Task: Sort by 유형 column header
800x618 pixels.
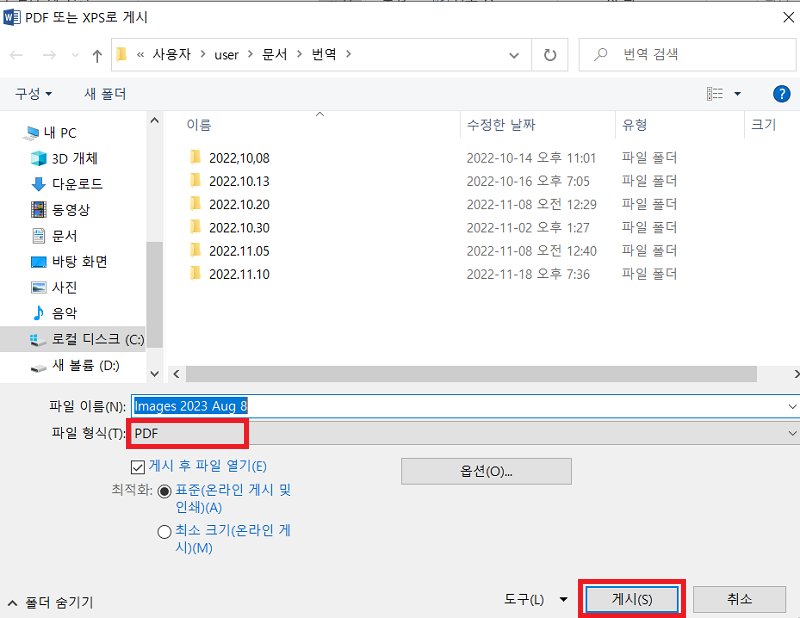Action: [634, 125]
